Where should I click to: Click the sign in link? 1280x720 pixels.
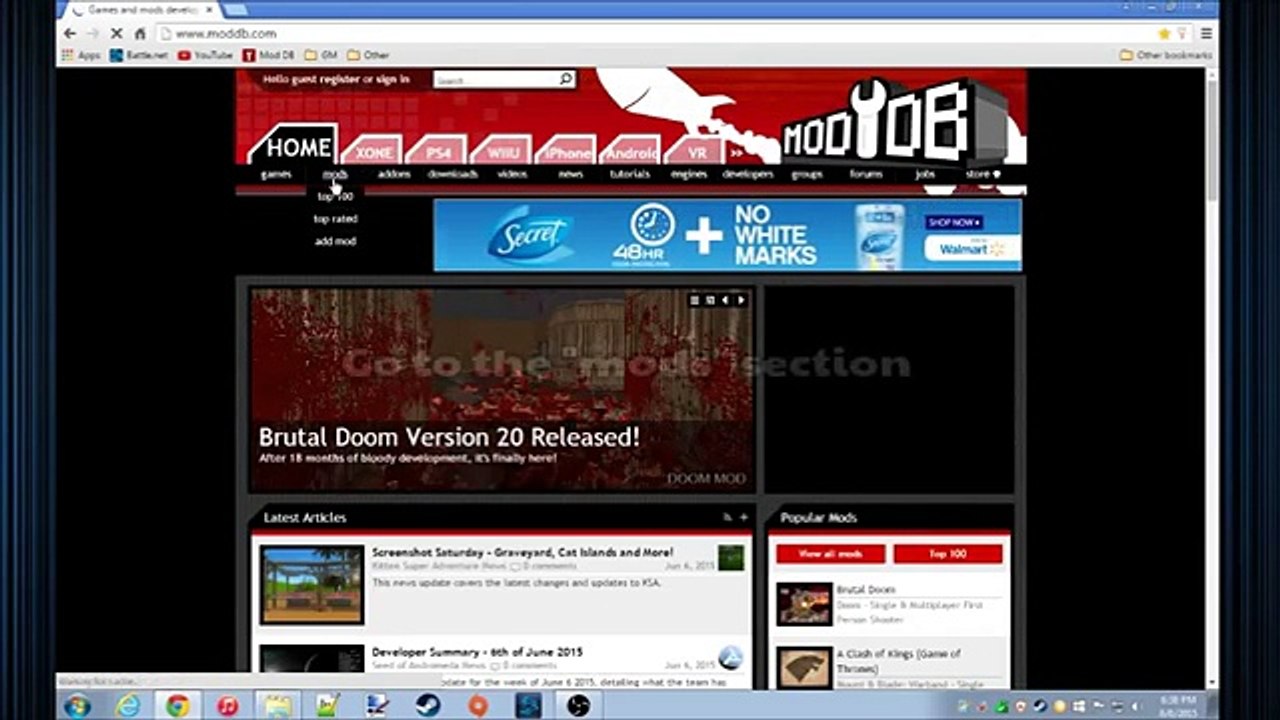click(393, 79)
